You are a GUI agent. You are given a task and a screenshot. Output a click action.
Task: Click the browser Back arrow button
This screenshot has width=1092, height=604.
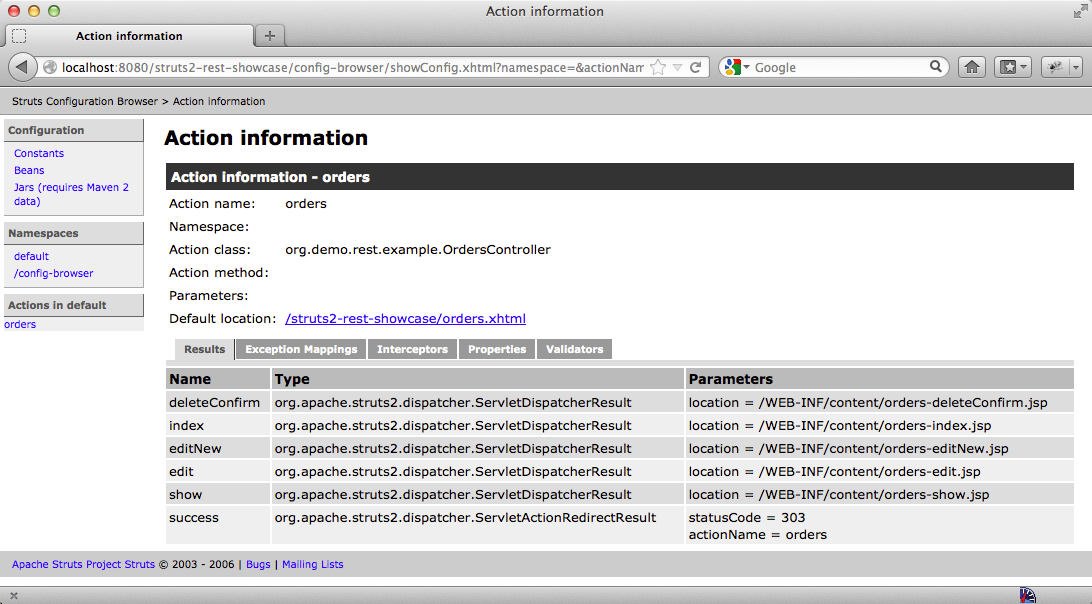[x=22, y=67]
